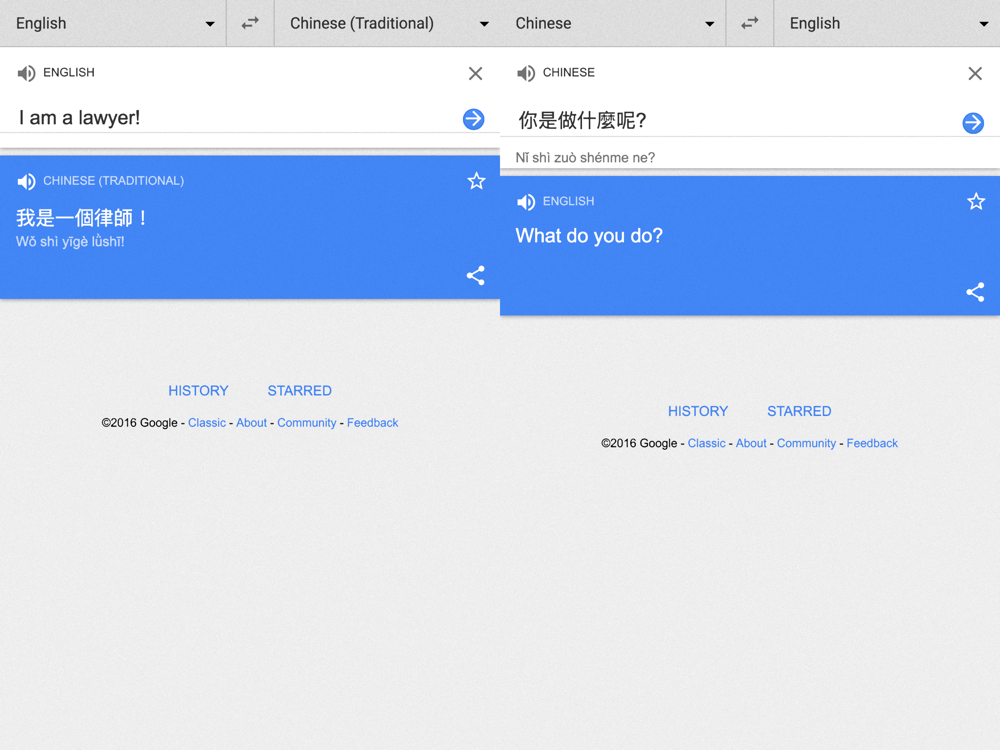Select the translated text 我是一個律師！
This screenshot has width=1000, height=750.
(x=82, y=218)
